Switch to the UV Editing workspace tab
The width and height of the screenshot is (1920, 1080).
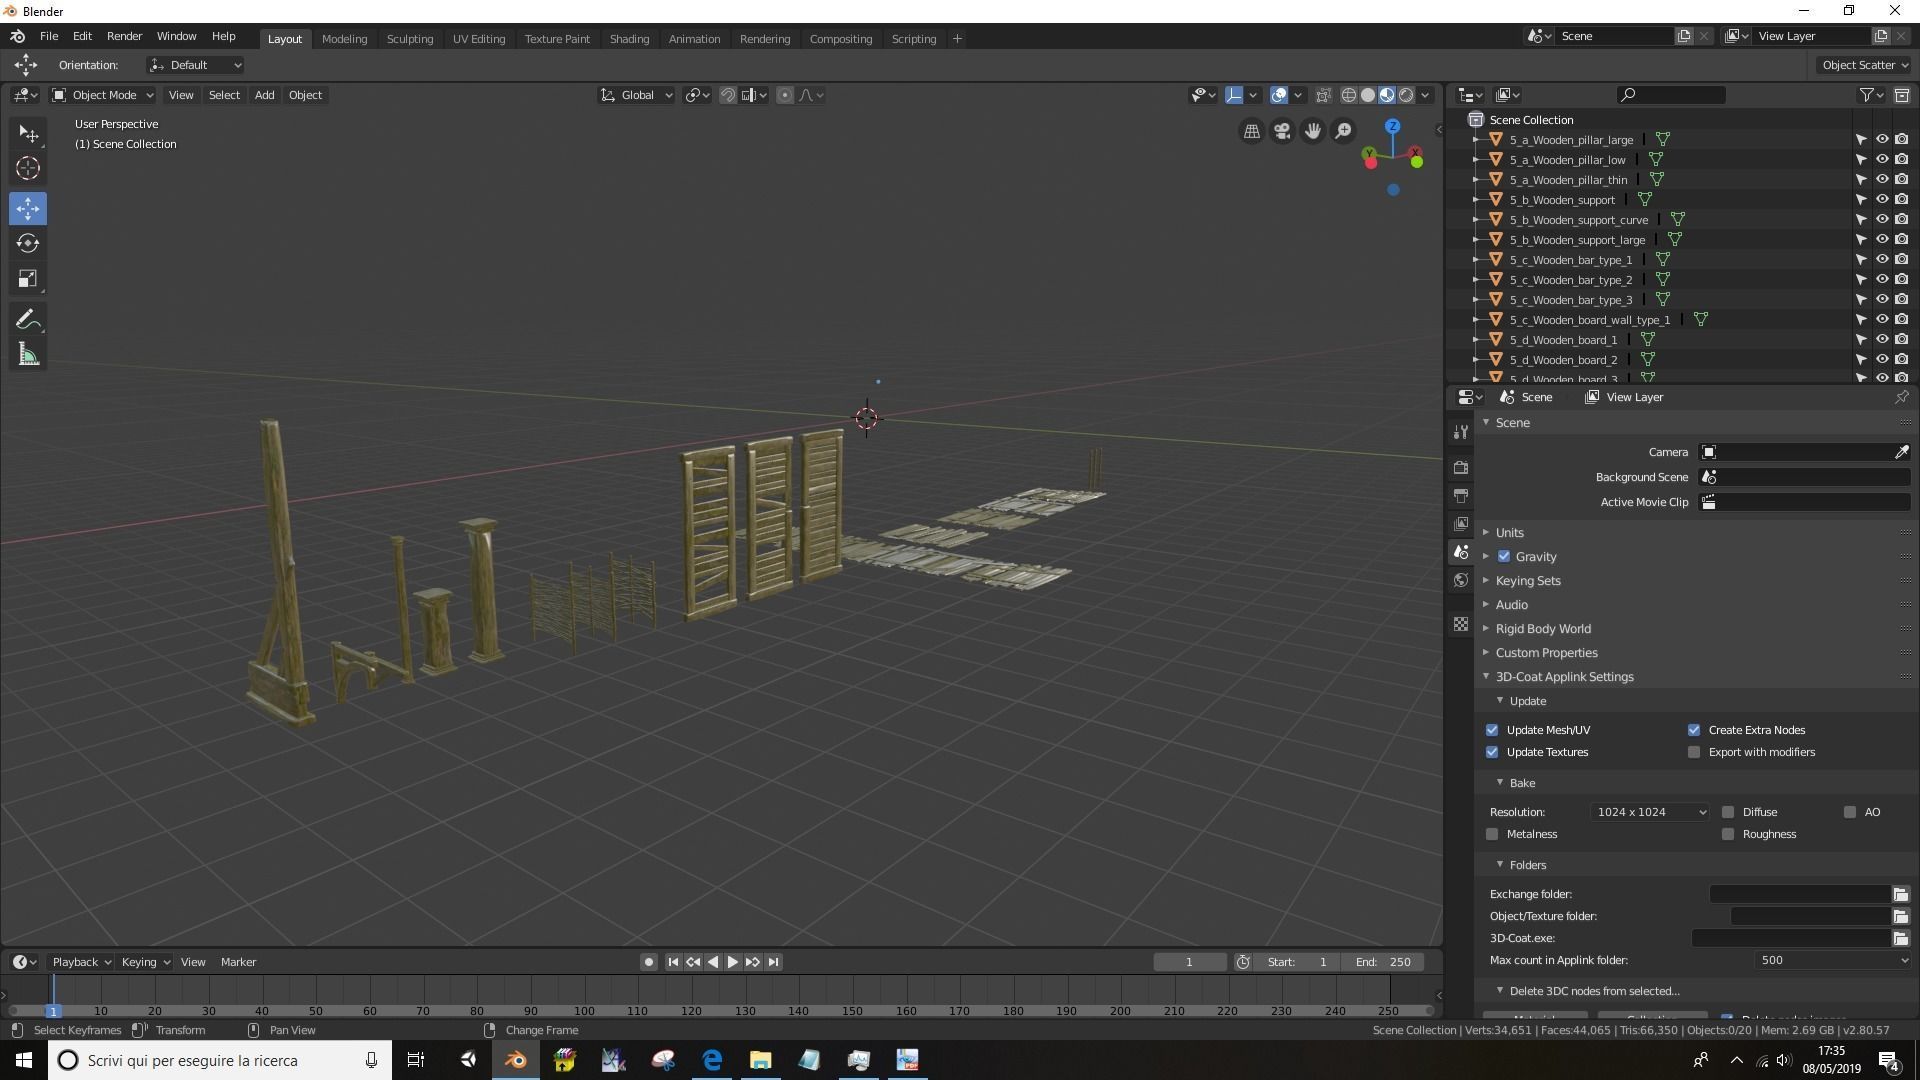(478, 39)
